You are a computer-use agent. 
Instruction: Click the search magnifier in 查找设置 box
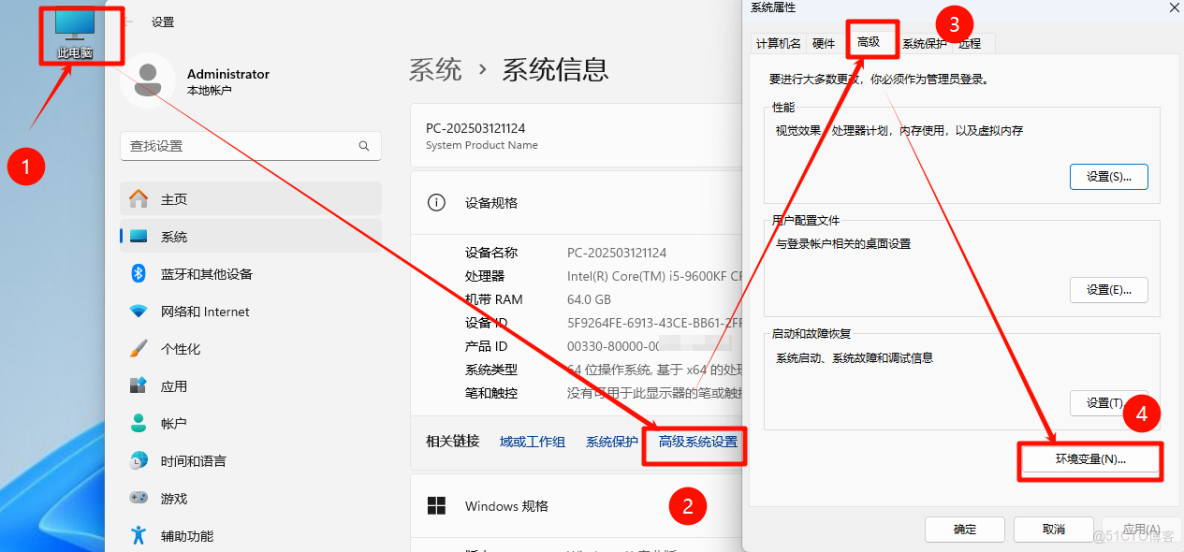point(363,146)
